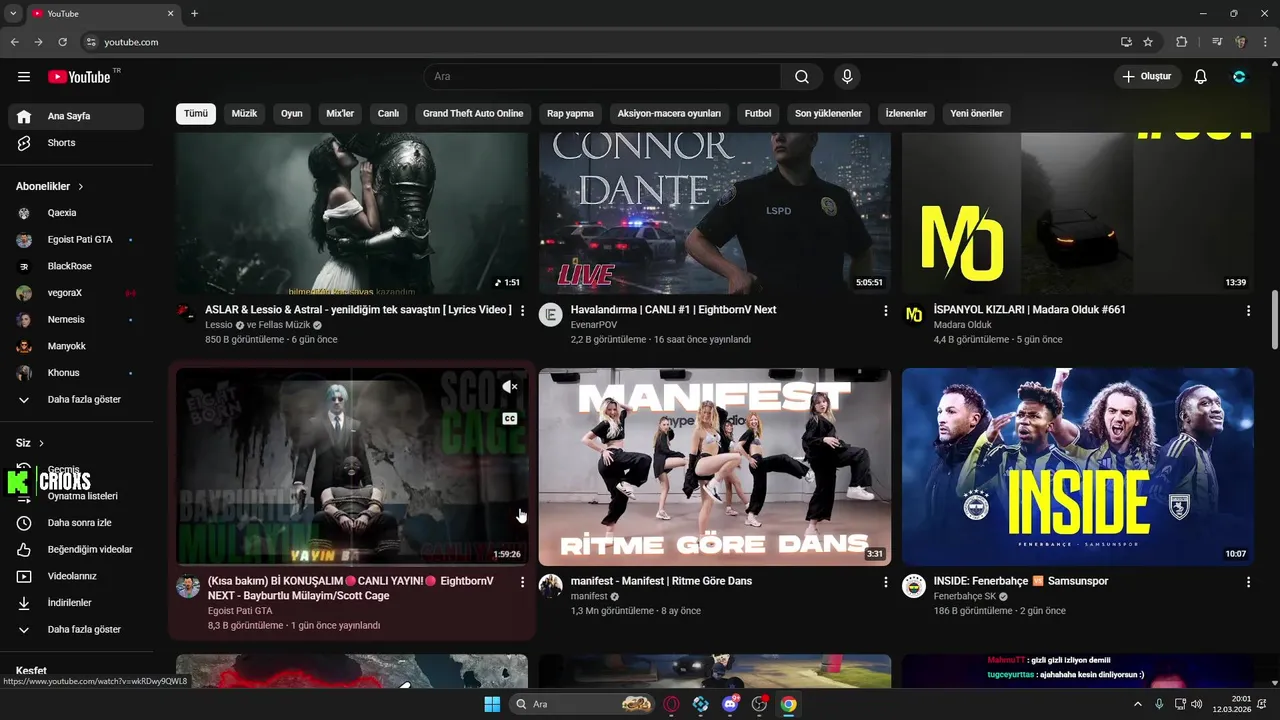The height and width of the screenshot is (720, 1280).
Task: Open Chrome extensions puzzle icon
Action: coord(1181,42)
